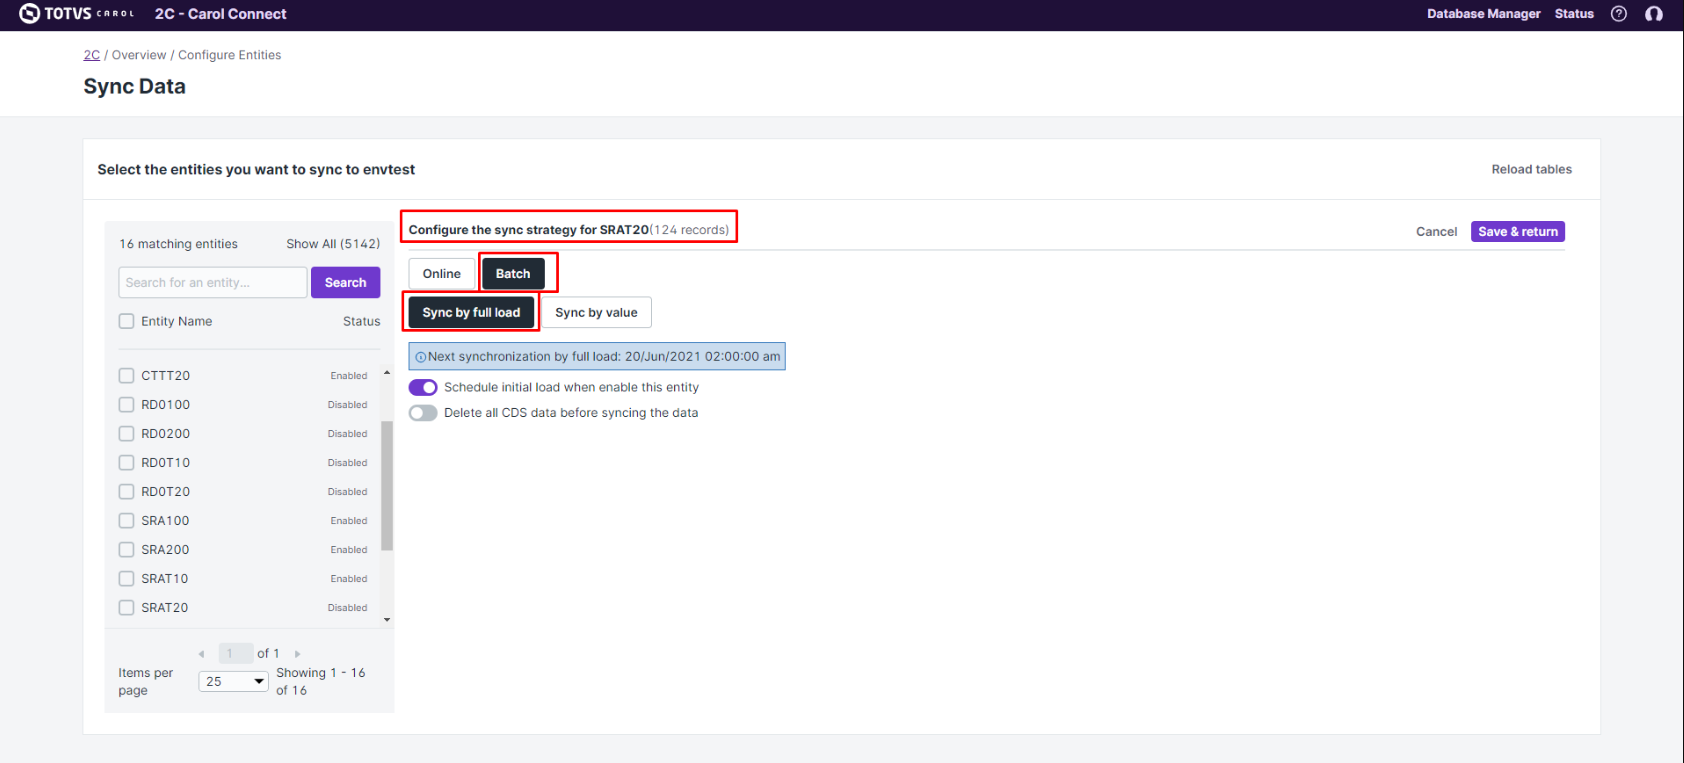The image size is (1684, 763).
Task: Click the TOTVS Carol logo icon
Action: tap(30, 13)
